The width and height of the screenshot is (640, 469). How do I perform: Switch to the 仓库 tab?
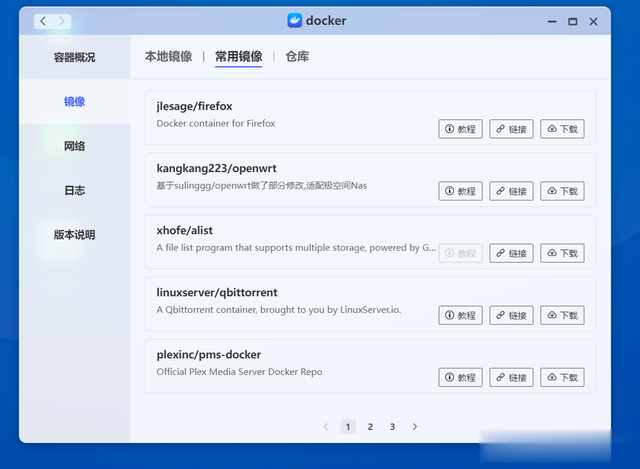point(297,56)
